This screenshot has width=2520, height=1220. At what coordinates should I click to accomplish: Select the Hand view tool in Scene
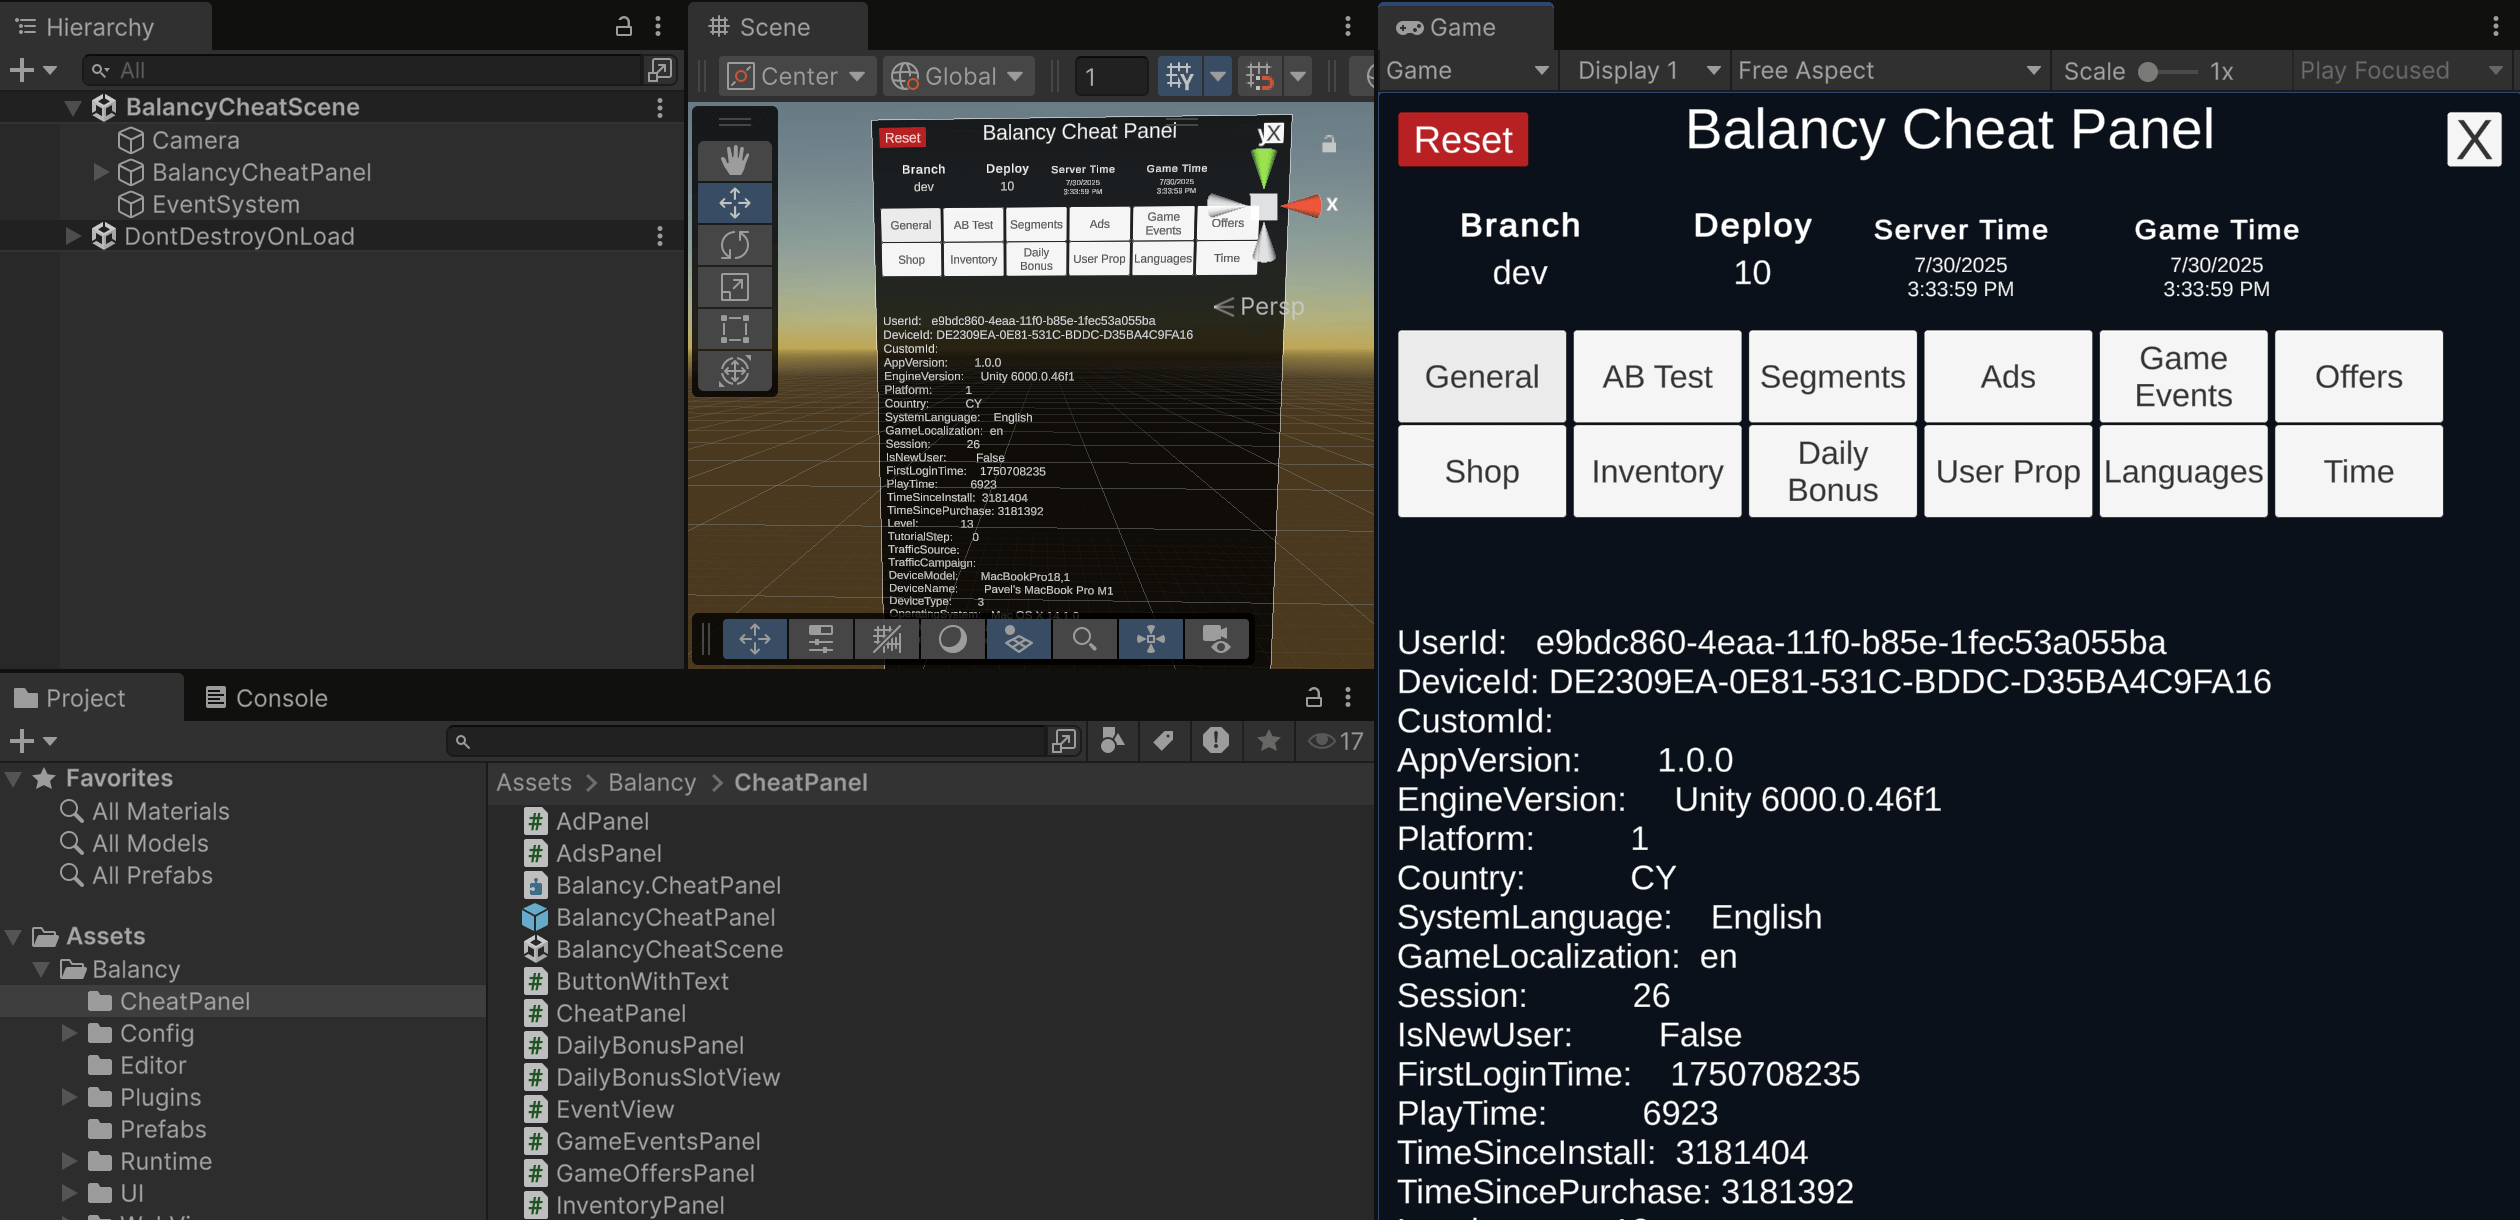click(734, 160)
